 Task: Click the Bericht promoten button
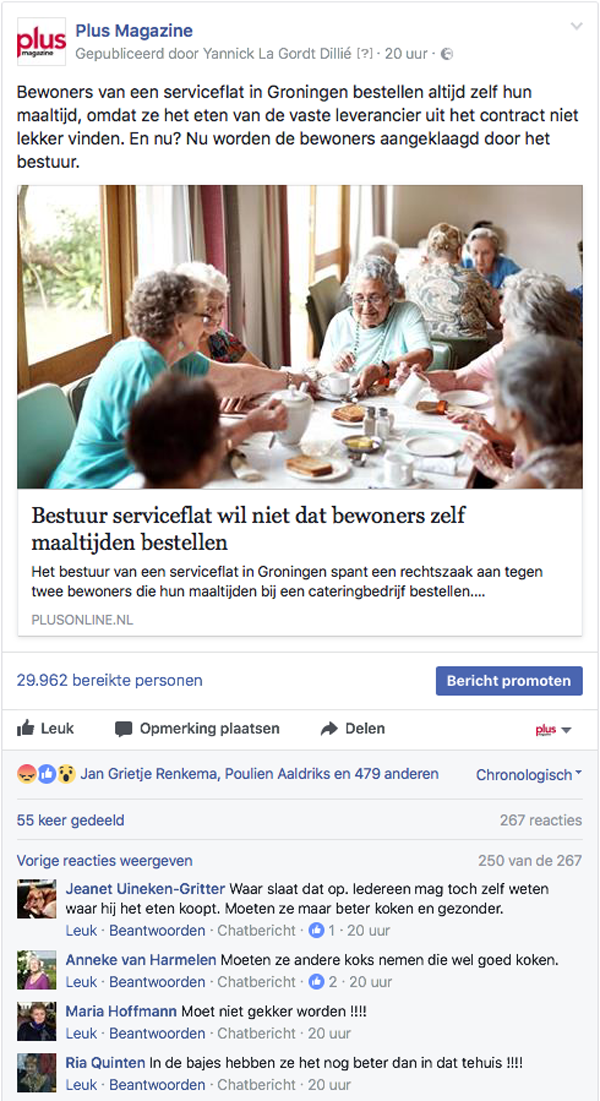509,681
